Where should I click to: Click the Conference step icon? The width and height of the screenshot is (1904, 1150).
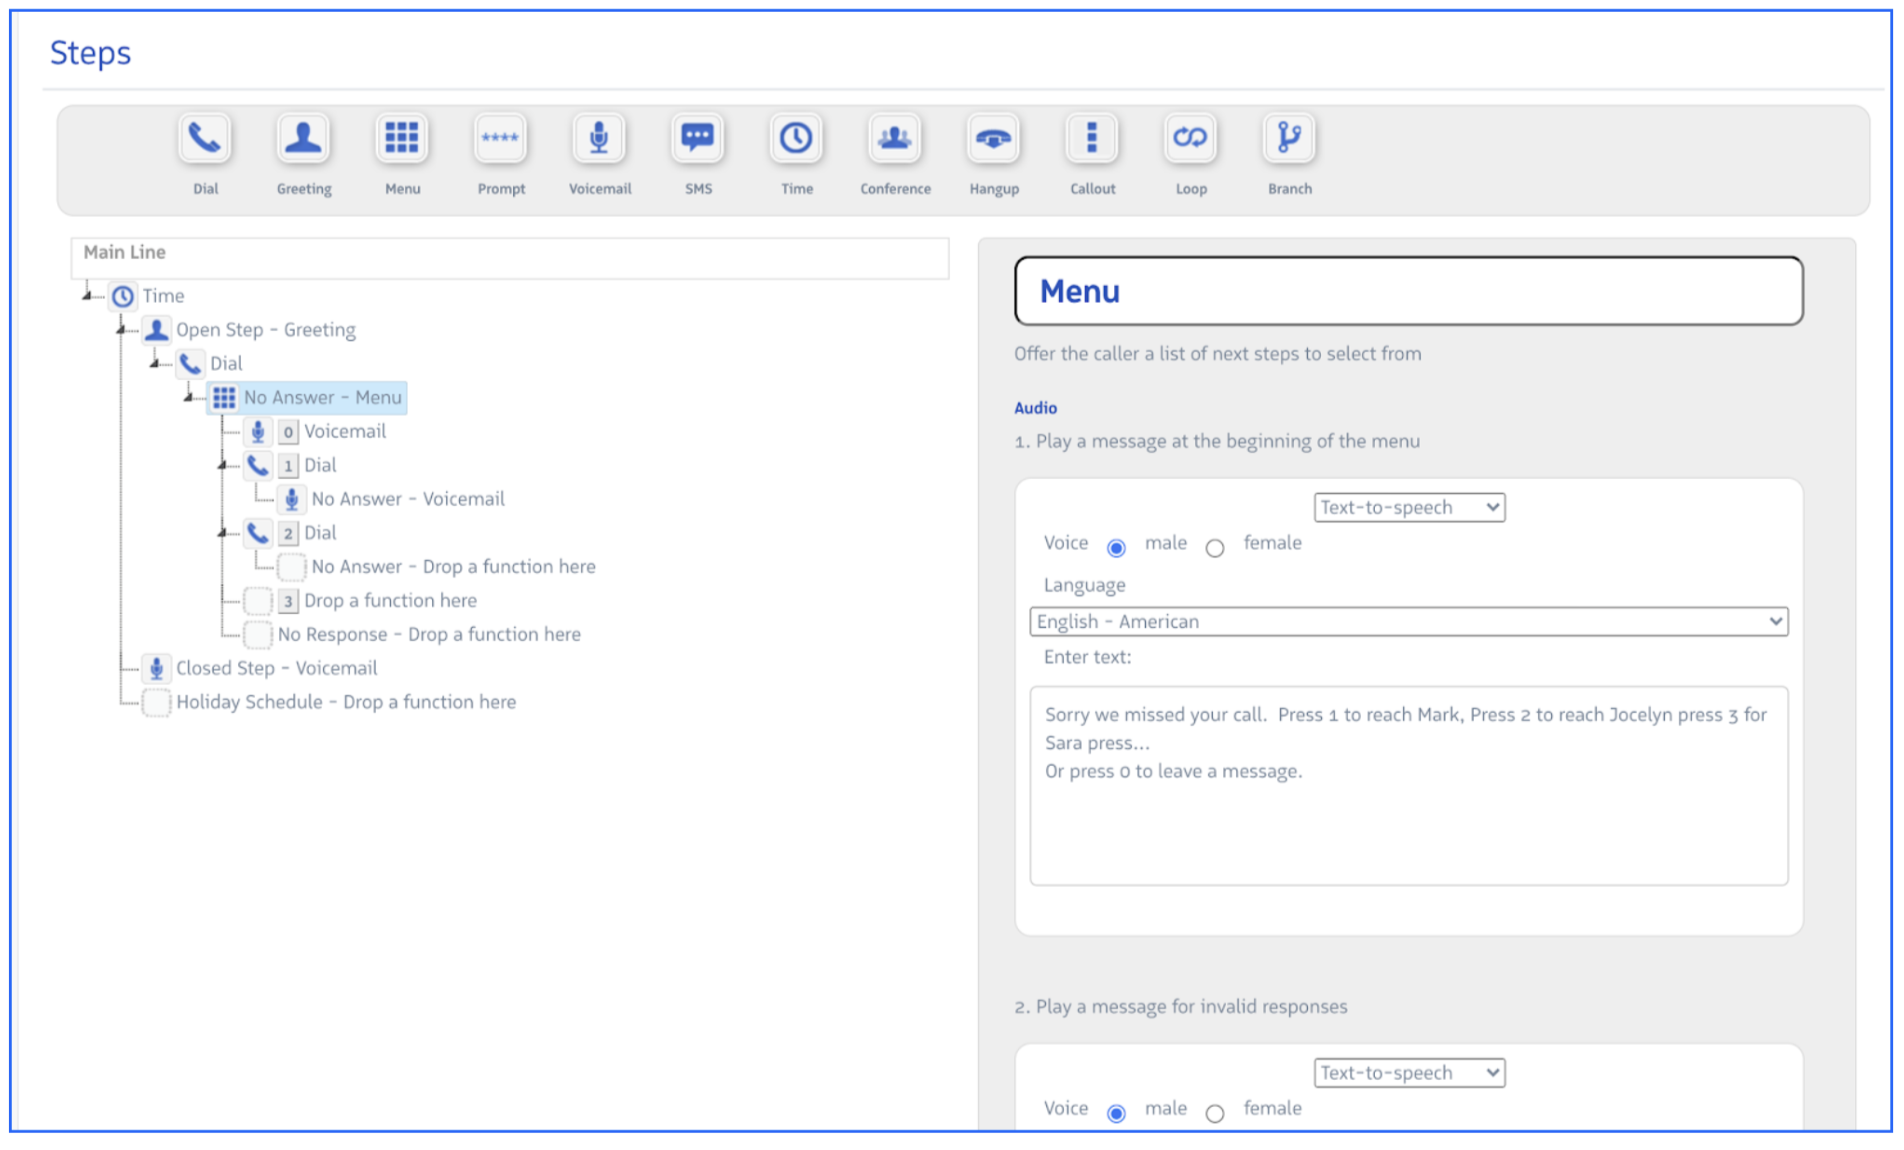click(895, 139)
